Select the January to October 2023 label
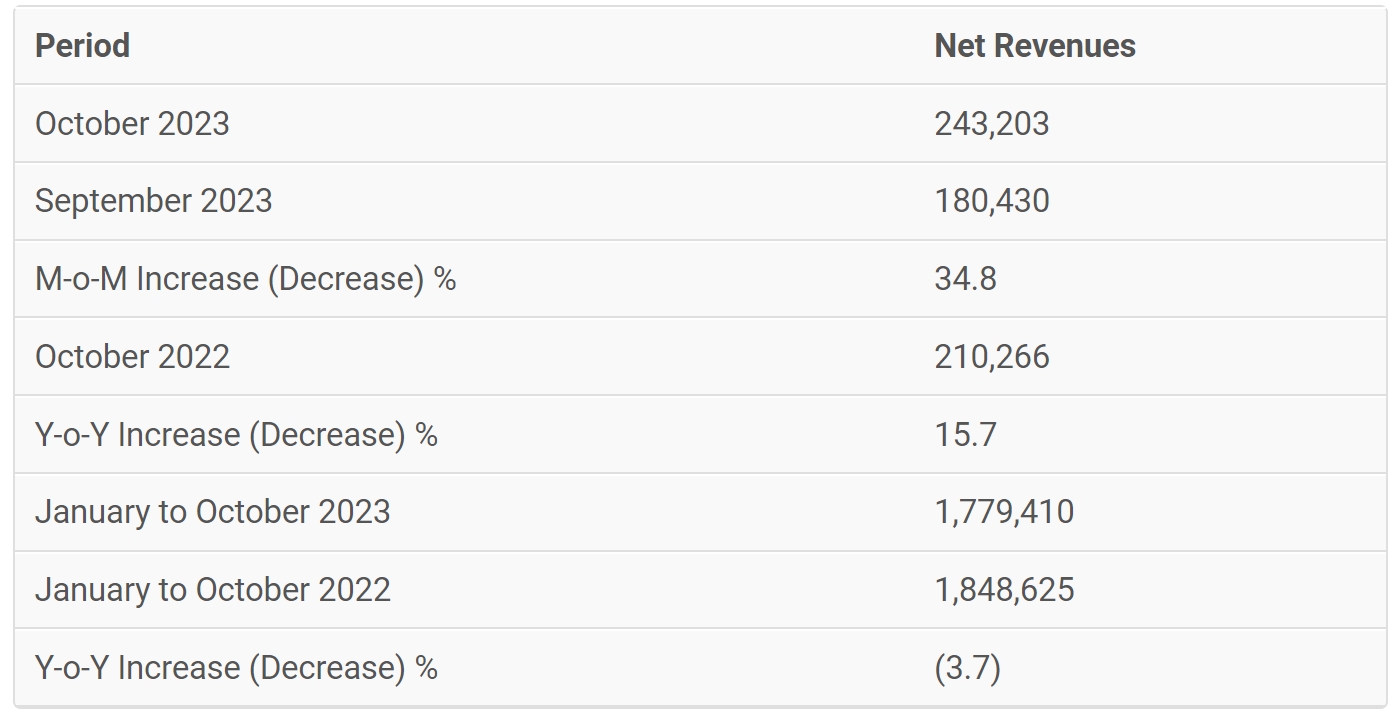Viewport: 1395px width, 715px height. tap(212, 512)
